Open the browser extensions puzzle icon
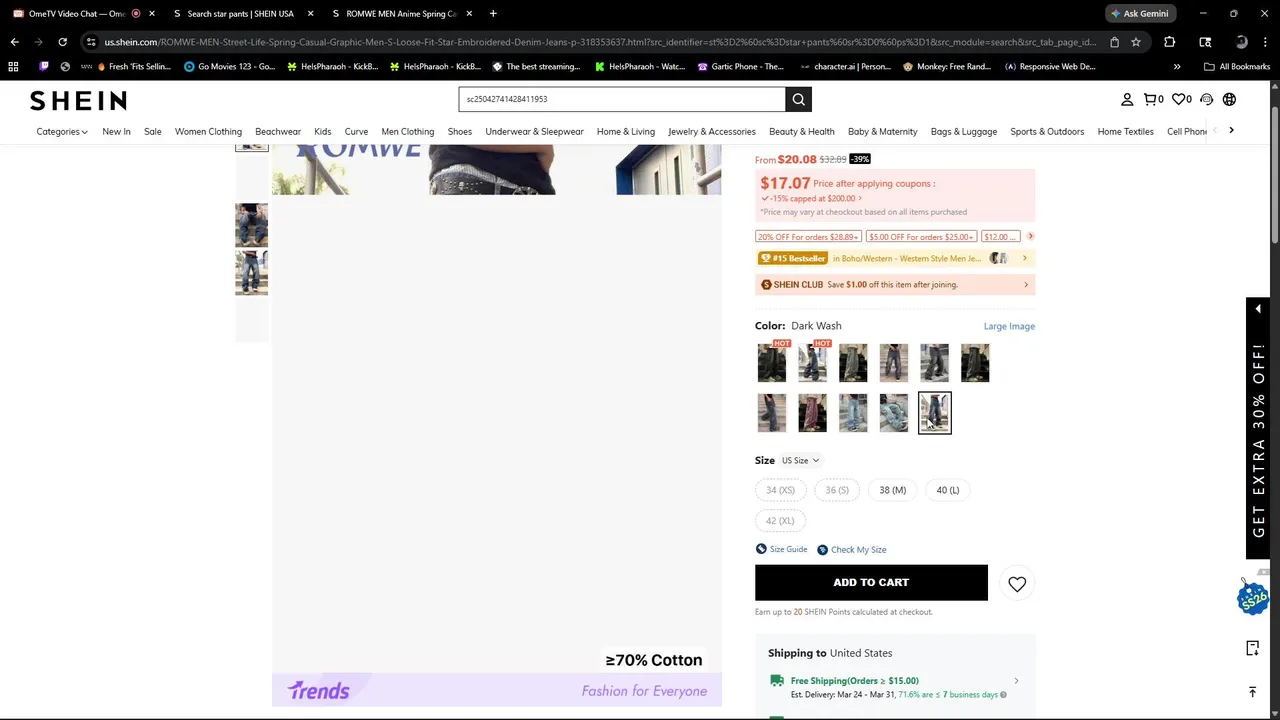The height and width of the screenshot is (720, 1280). tap(1169, 42)
